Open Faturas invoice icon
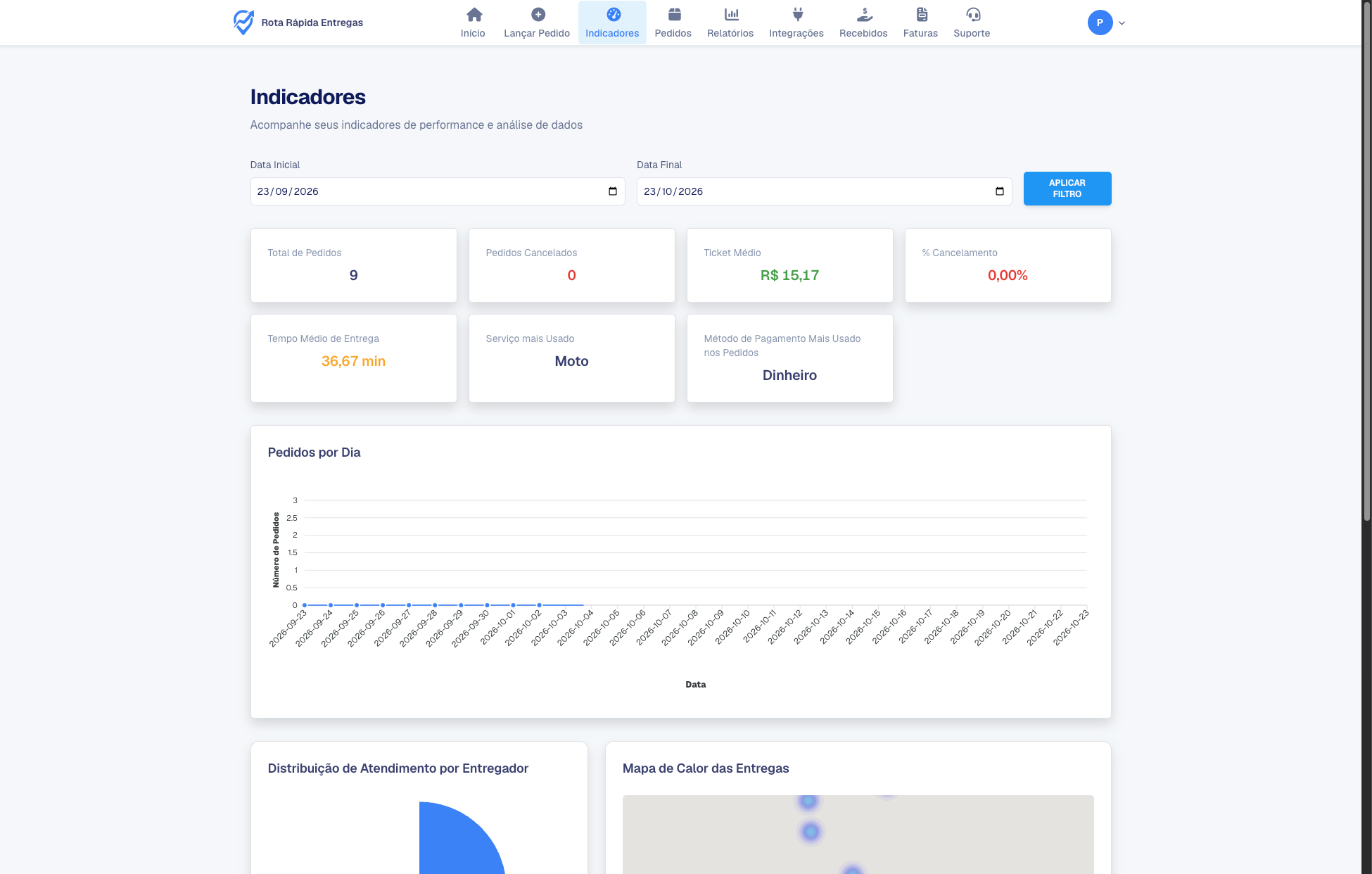Screen dimensions: 1372x874 pos(921,15)
